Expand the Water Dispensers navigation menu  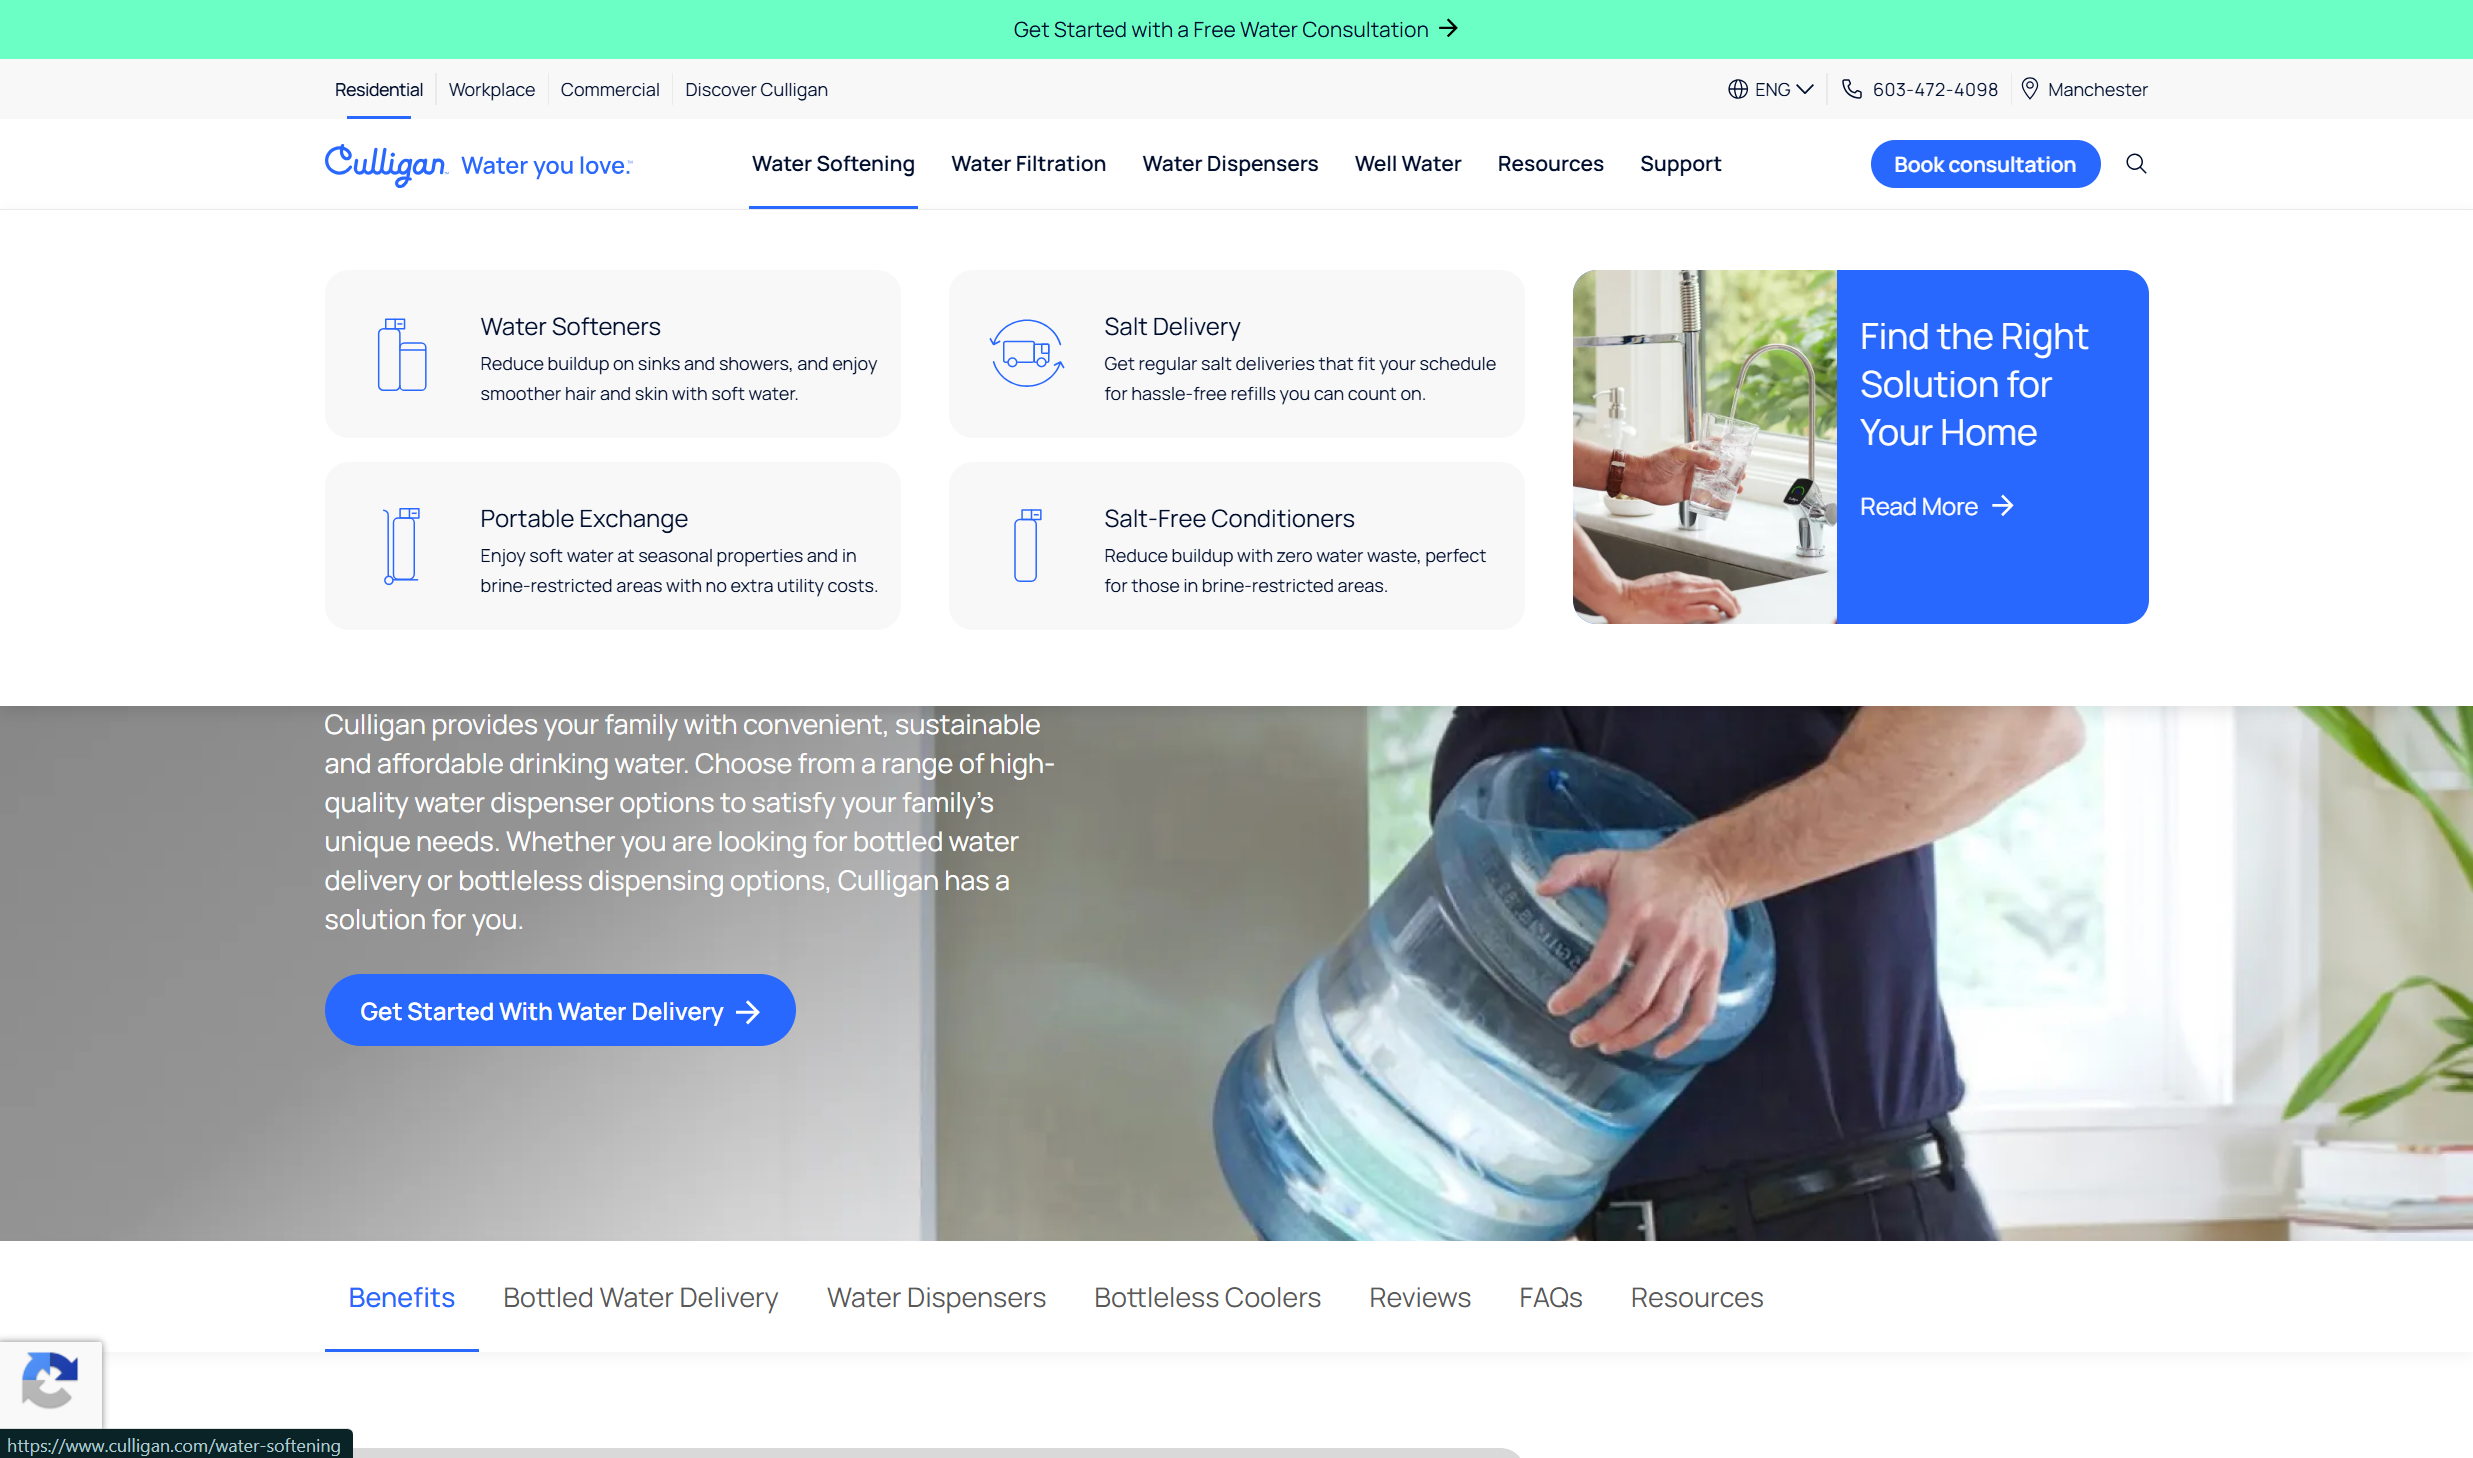1230,164
